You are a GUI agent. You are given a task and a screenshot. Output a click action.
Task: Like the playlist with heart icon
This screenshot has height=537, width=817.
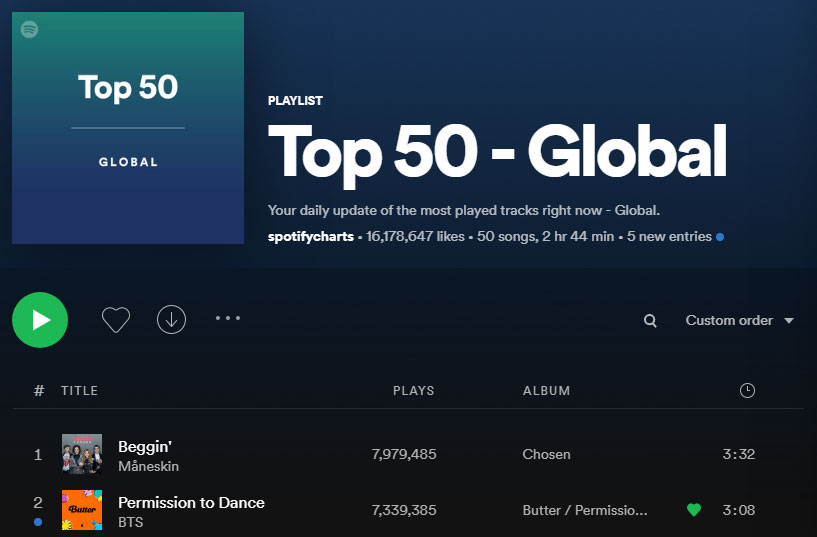[116, 319]
